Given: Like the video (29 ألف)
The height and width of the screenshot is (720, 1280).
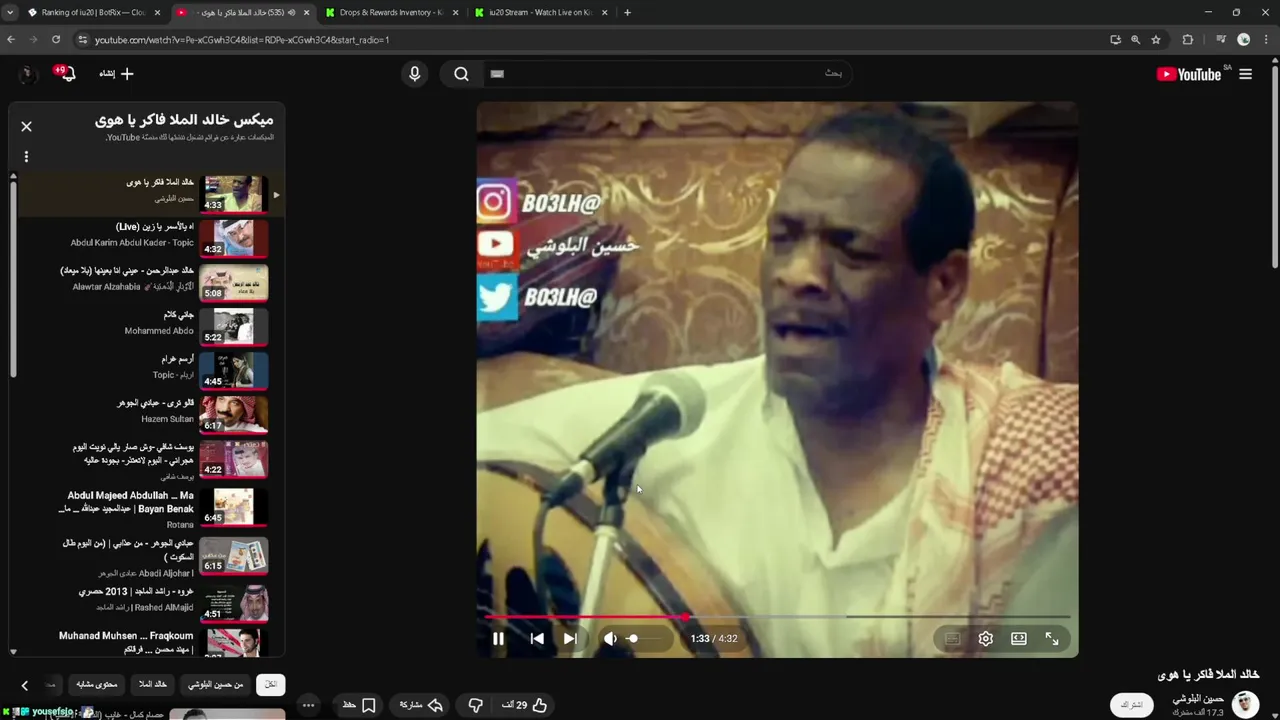Looking at the screenshot, I should [x=525, y=705].
